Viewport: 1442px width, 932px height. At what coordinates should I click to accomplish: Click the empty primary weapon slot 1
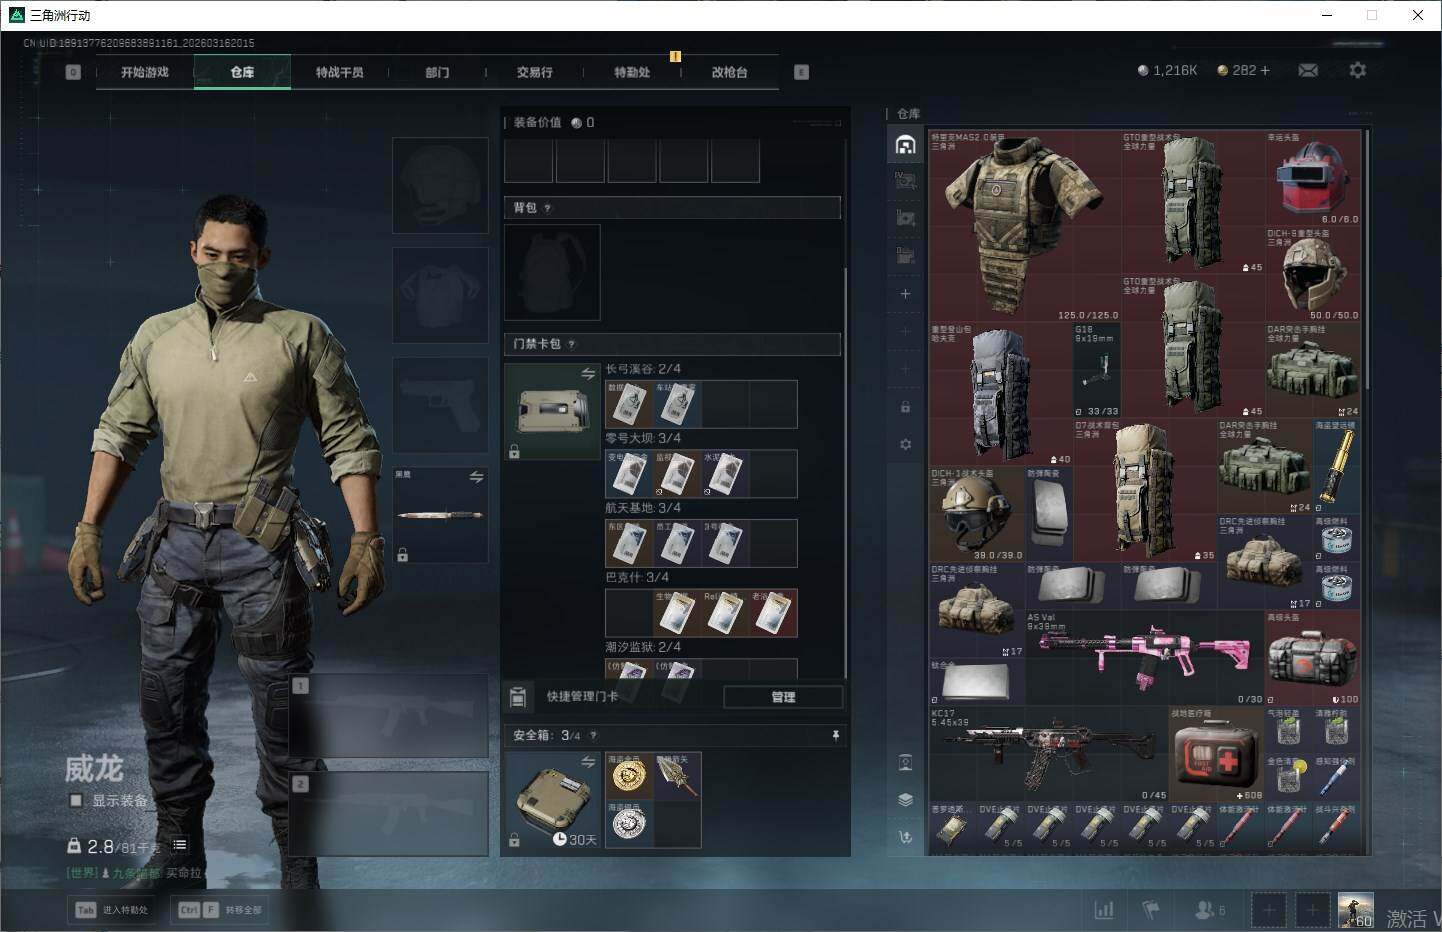(388, 716)
